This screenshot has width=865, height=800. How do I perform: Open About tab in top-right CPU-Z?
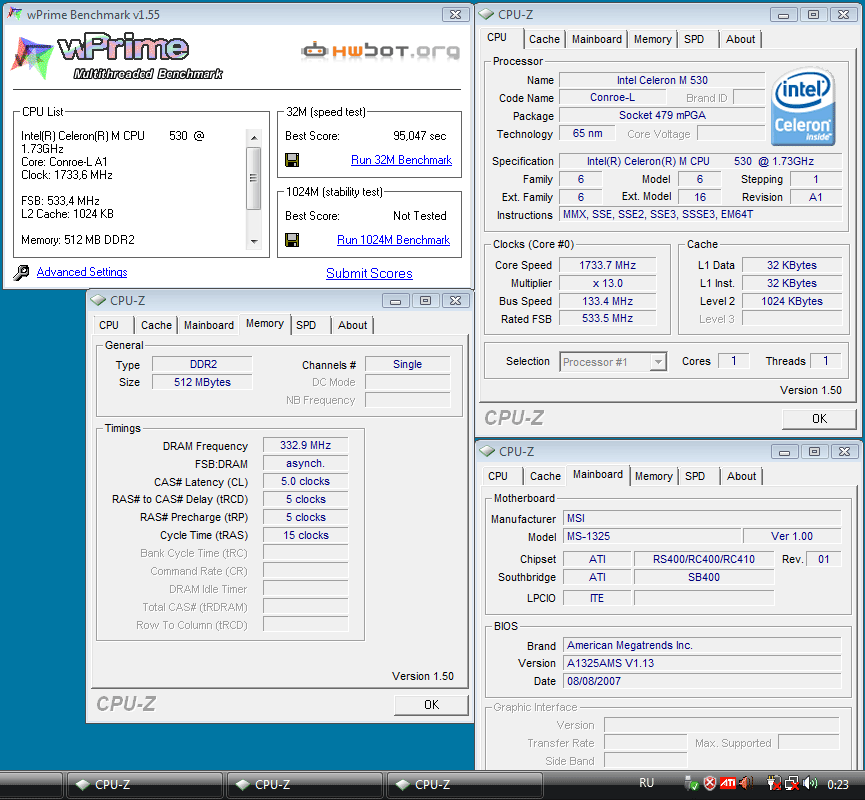pyautogui.click(x=740, y=39)
